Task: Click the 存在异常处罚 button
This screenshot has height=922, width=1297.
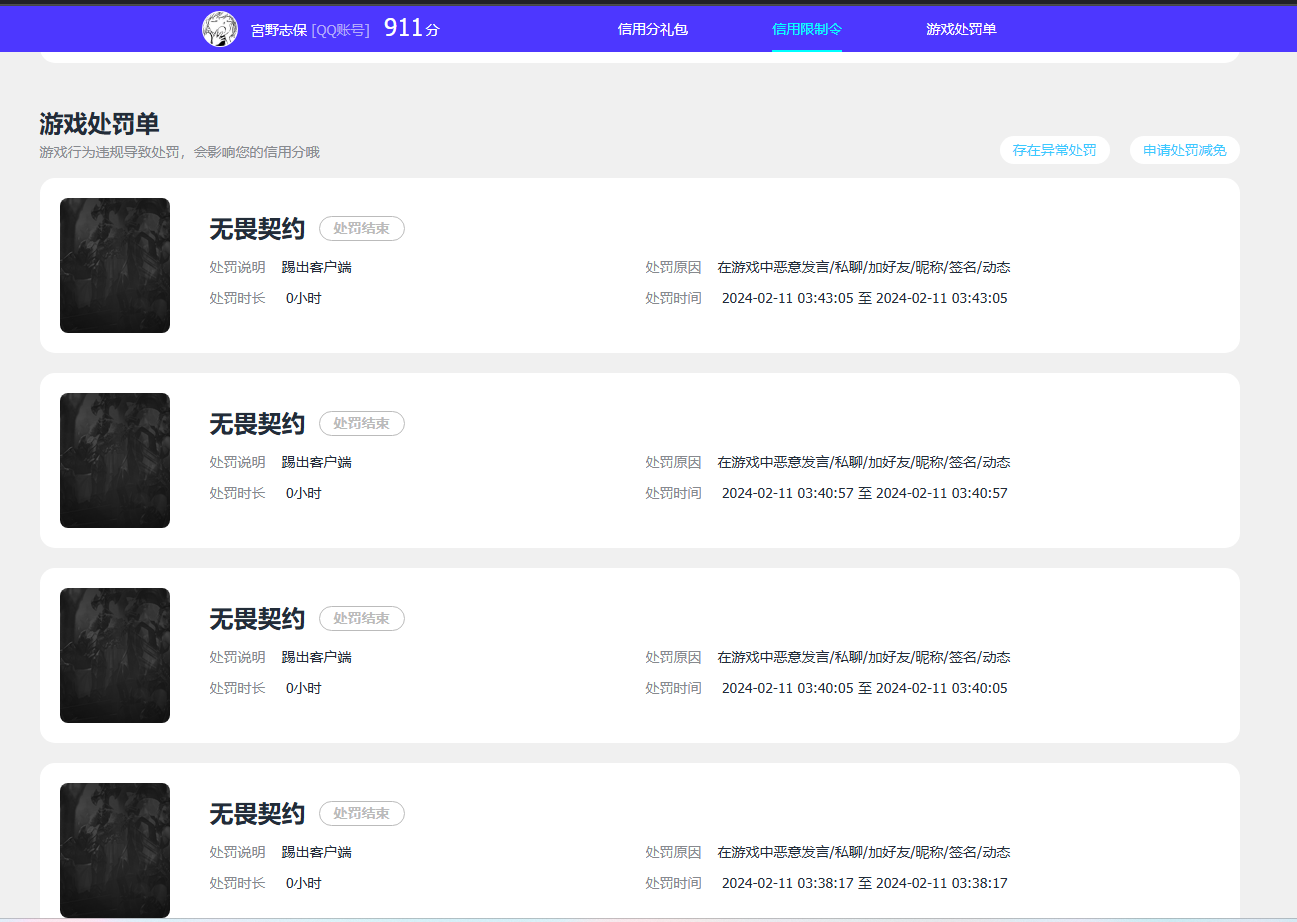Action: (x=1055, y=150)
